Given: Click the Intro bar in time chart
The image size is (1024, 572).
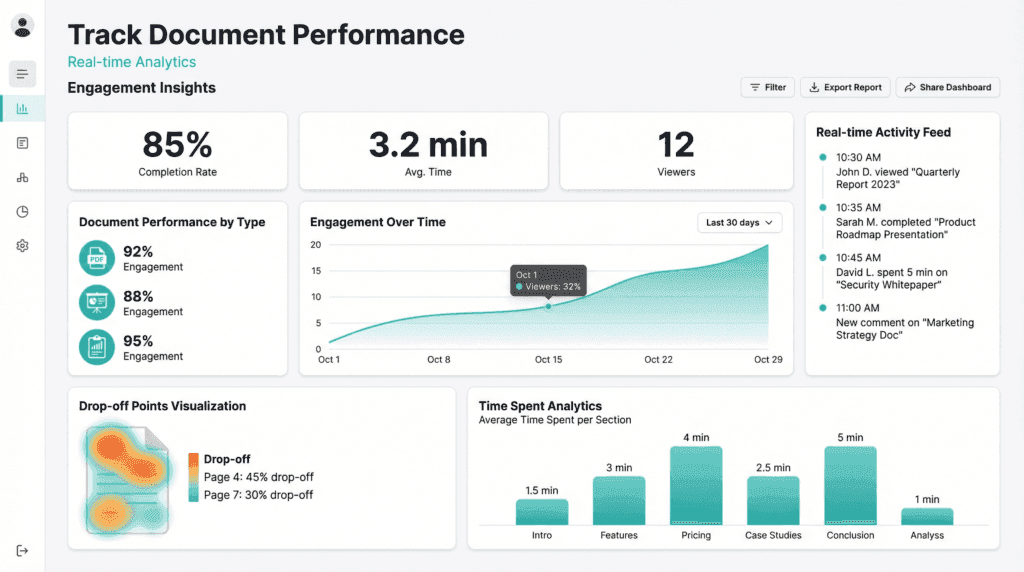Looking at the screenshot, I should click(542, 512).
